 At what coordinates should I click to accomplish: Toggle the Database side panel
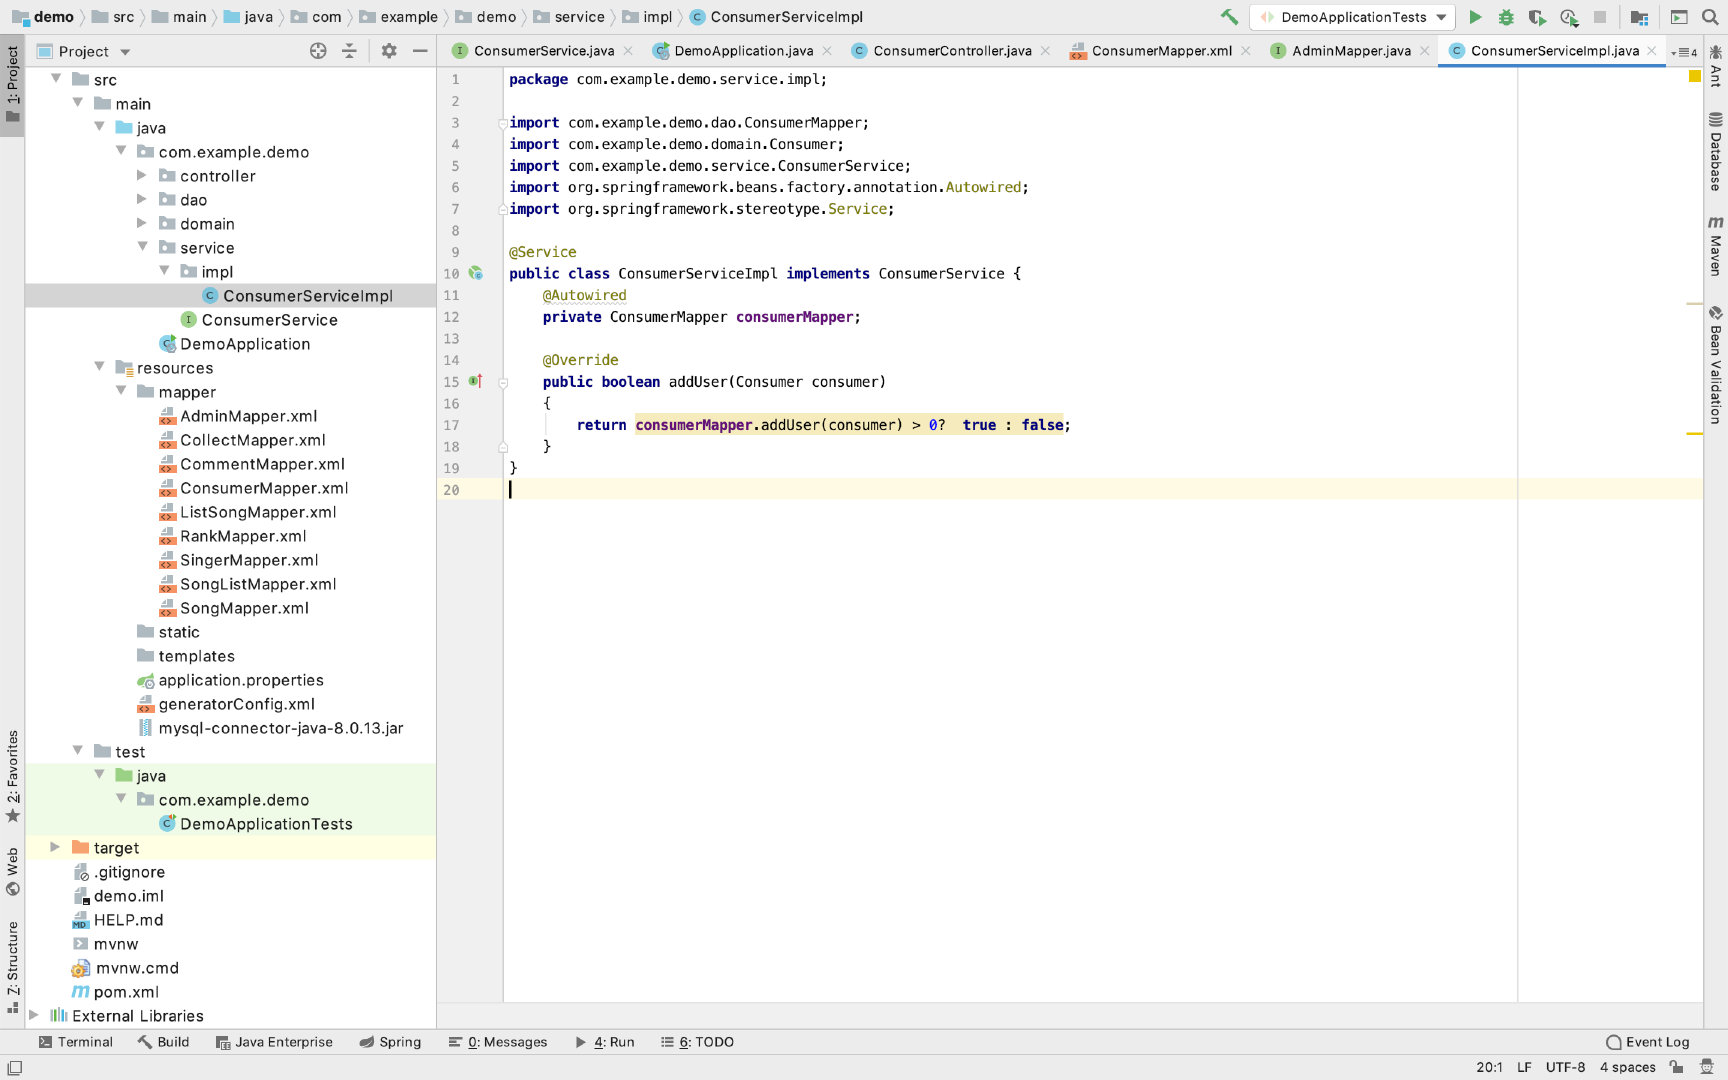coord(1716,152)
